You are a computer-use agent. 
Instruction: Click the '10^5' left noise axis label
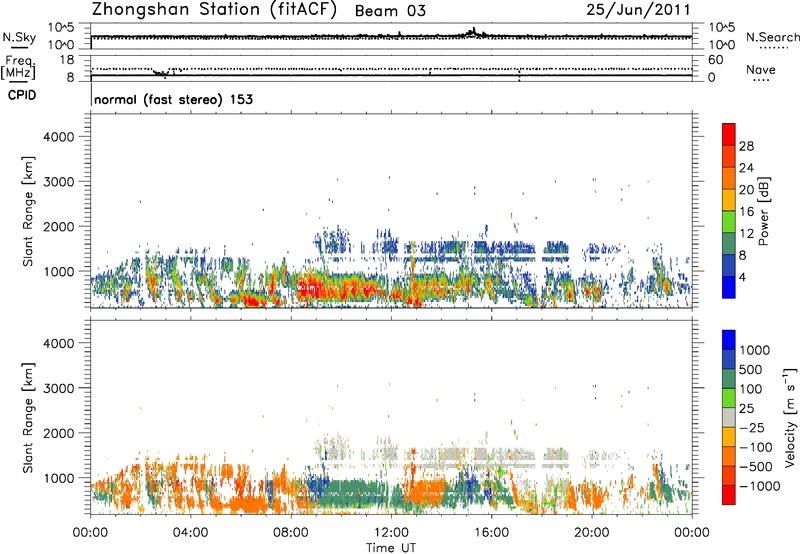(x=61, y=28)
